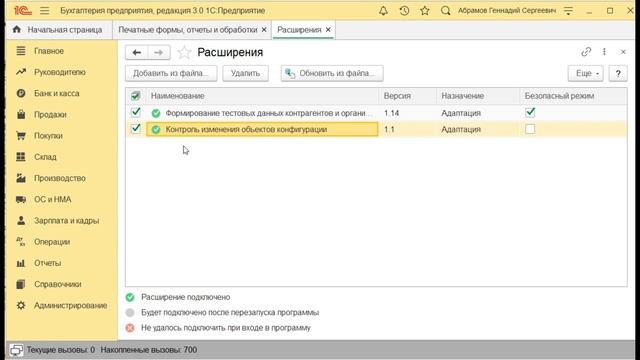Click Добавить из файла button
Viewport: 640px width, 360px height.
coord(171,73)
